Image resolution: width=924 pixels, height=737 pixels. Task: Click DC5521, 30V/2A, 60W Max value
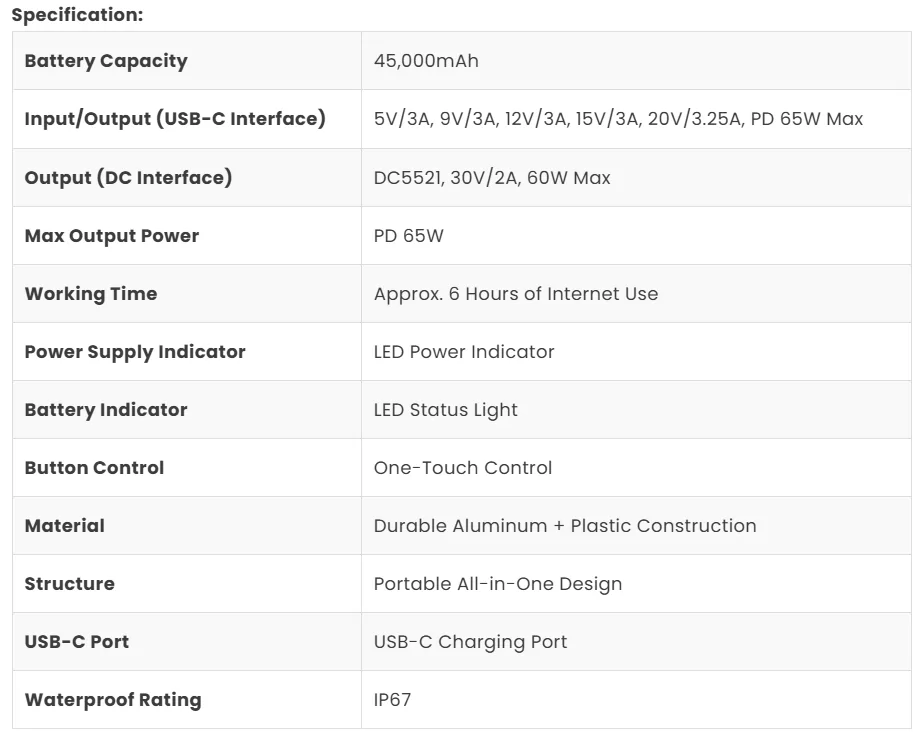pyautogui.click(x=492, y=177)
